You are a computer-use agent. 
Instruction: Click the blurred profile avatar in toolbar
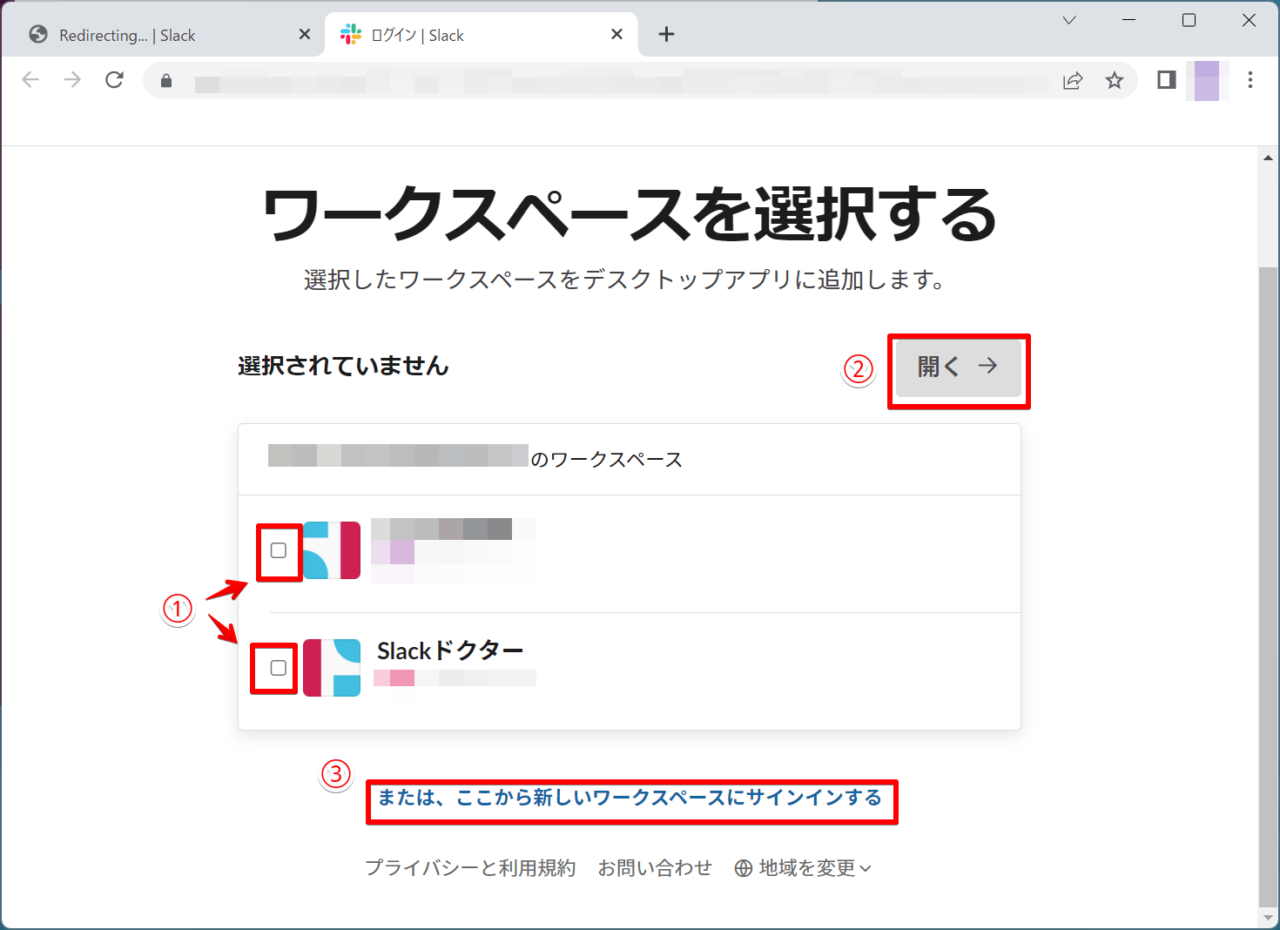pos(1207,81)
